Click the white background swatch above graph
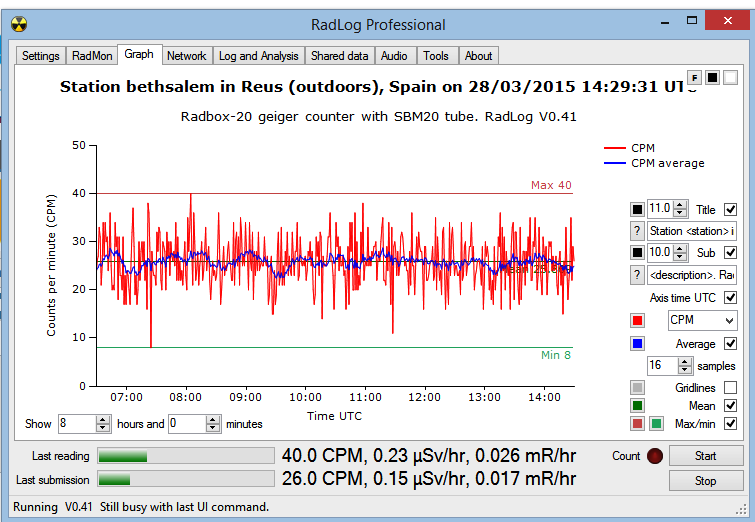Viewport: 755px width, 522px height. (x=730, y=78)
